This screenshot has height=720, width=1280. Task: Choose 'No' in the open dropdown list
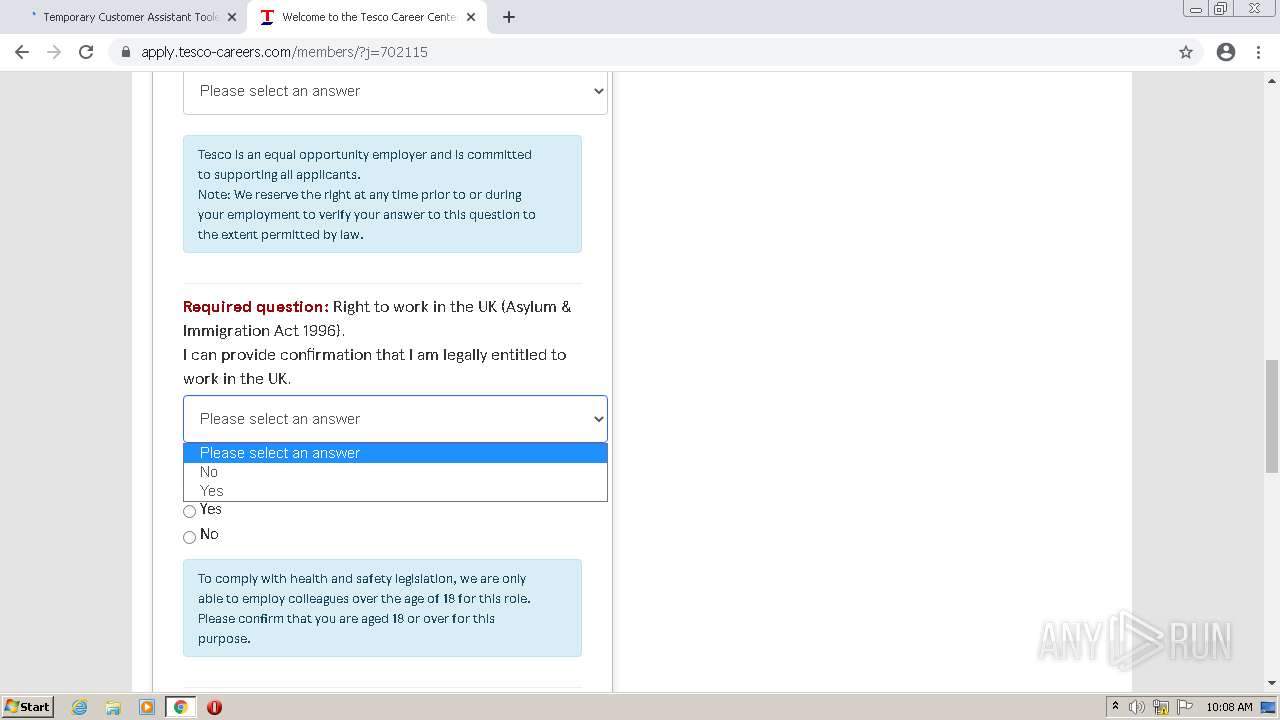395,472
